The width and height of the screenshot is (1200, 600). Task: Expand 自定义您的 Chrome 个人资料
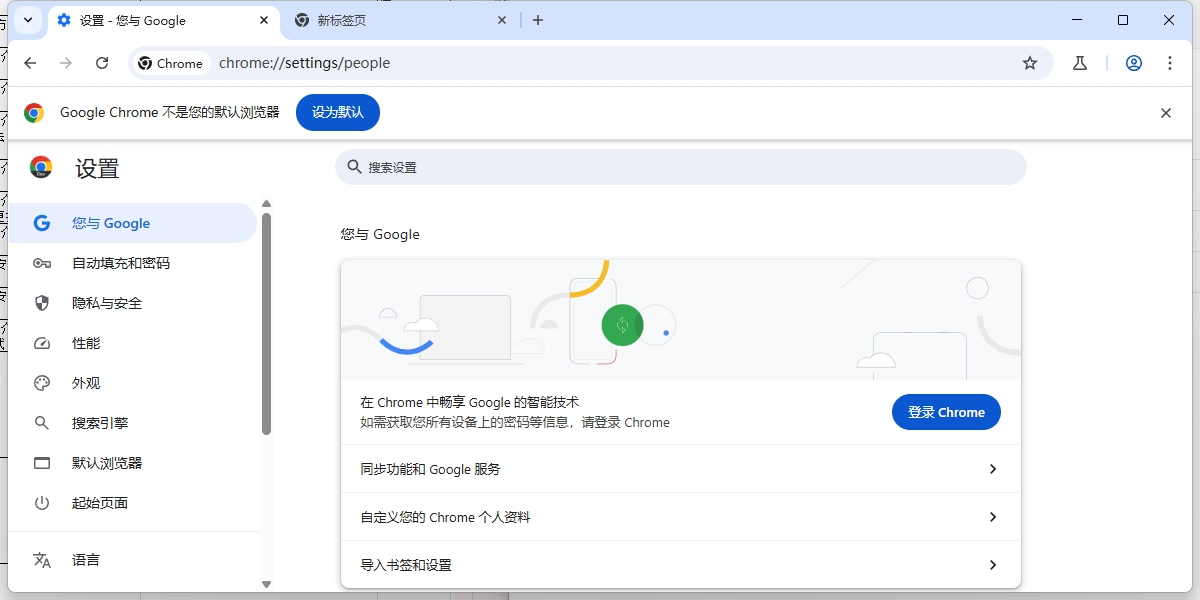coord(680,517)
